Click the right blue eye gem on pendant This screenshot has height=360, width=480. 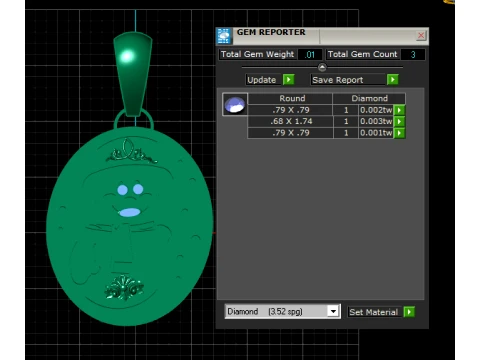click(138, 189)
